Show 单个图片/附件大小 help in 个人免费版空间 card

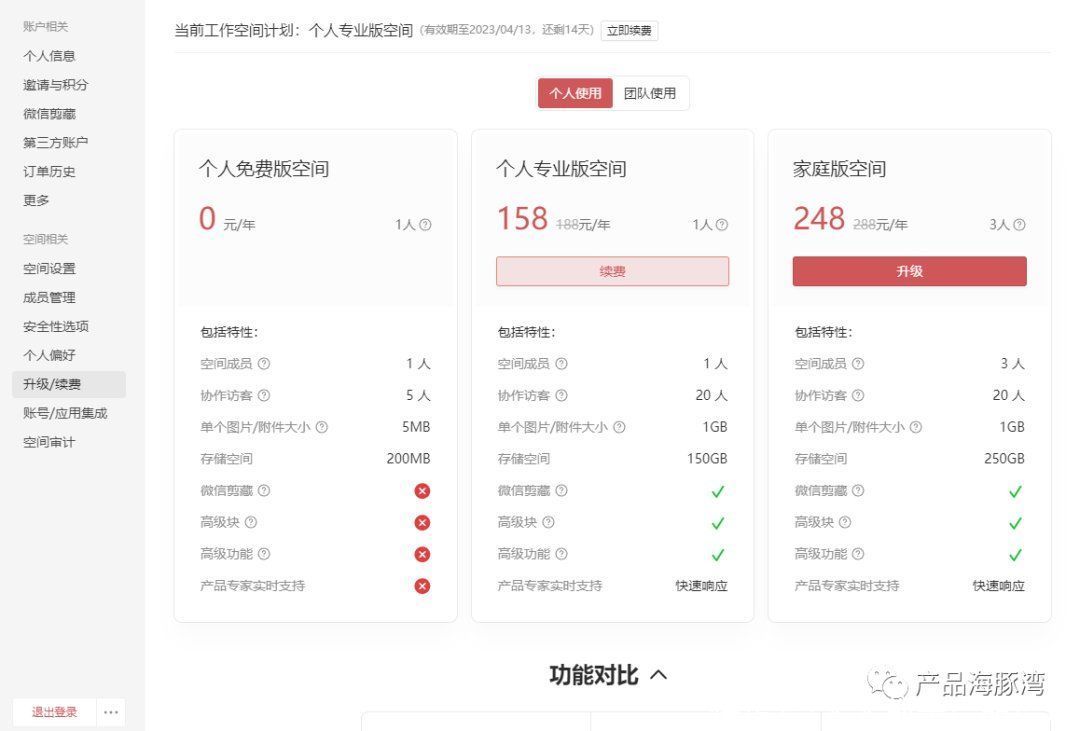322,427
